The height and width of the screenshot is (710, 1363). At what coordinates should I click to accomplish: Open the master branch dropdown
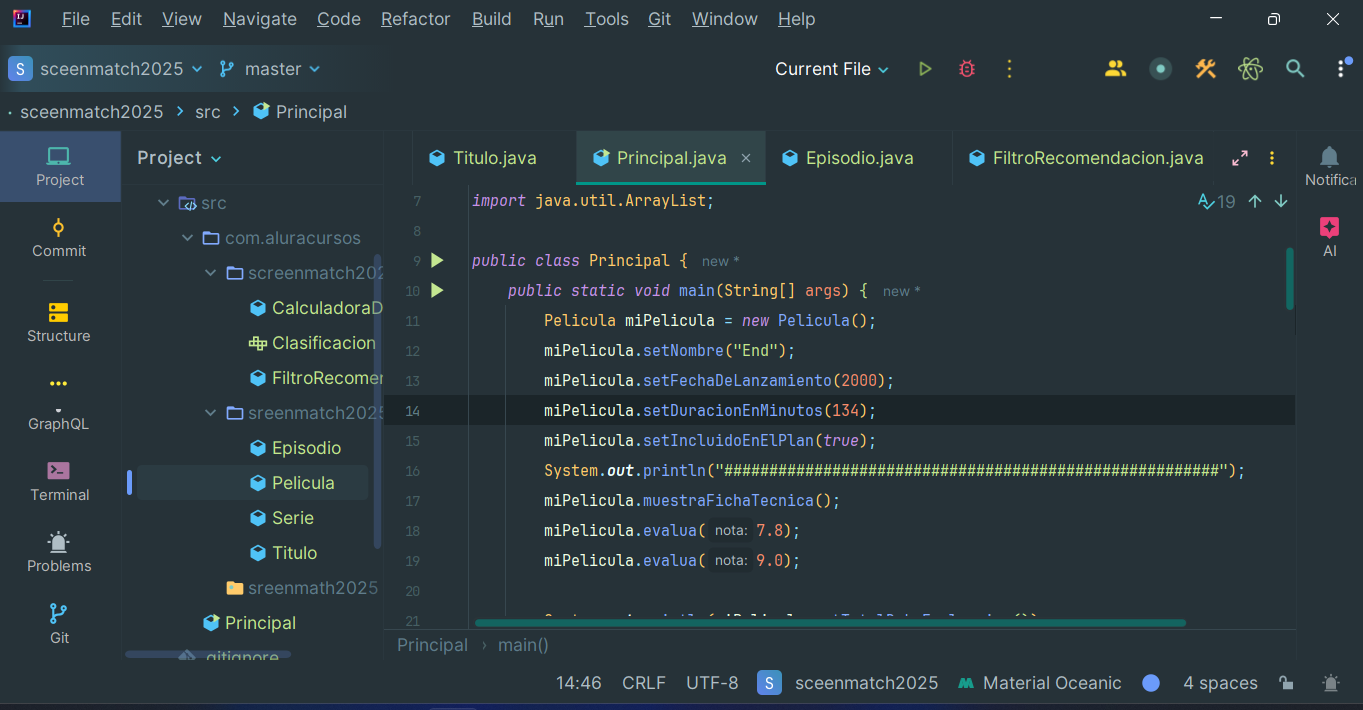[269, 69]
